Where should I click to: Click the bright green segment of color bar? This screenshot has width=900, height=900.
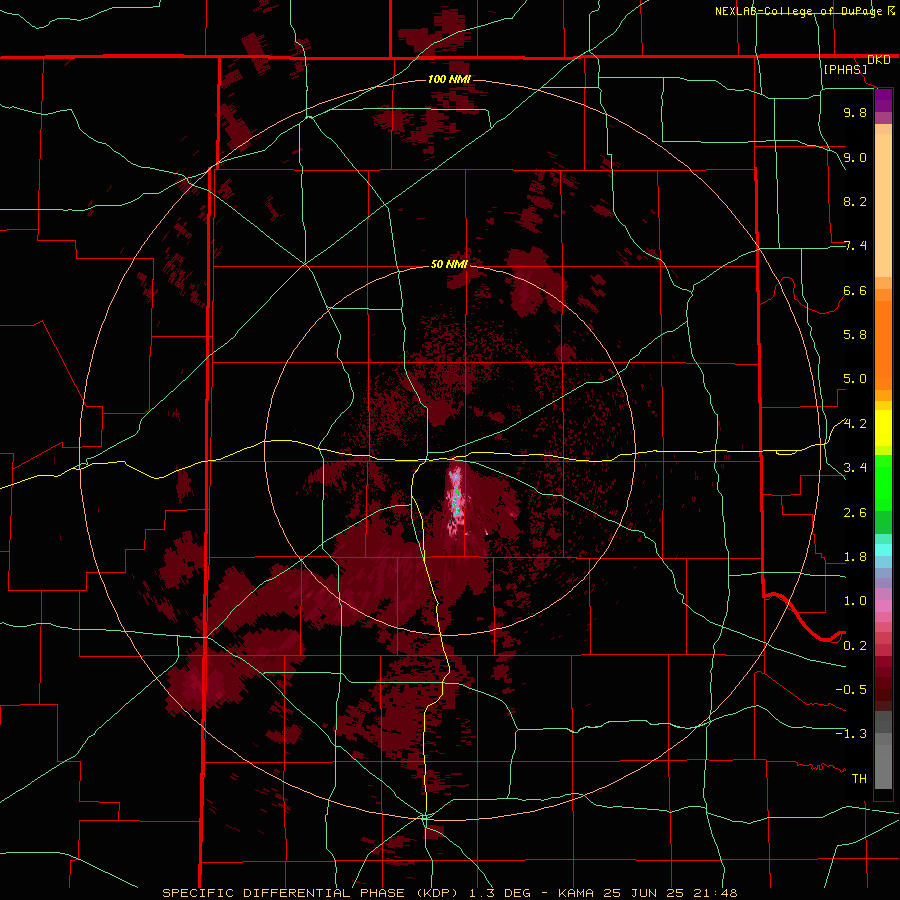pyautogui.click(x=883, y=483)
